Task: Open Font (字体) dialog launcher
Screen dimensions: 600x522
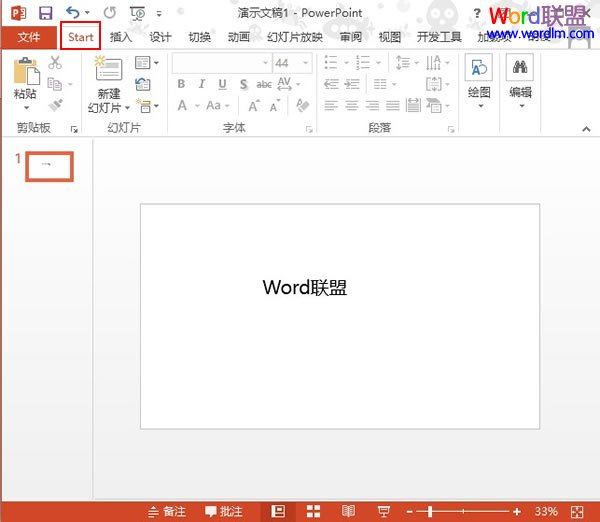Action: 309,130
